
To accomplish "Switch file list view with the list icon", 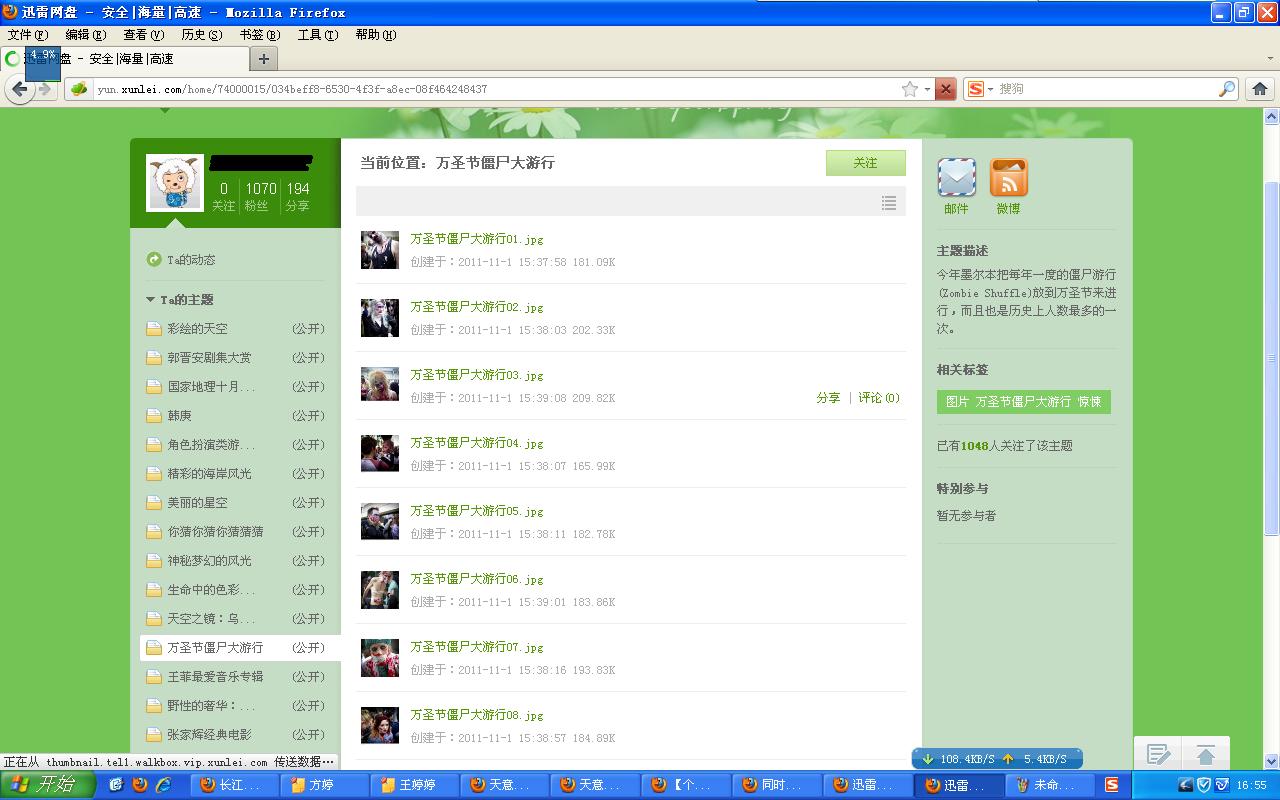I will coord(889,203).
